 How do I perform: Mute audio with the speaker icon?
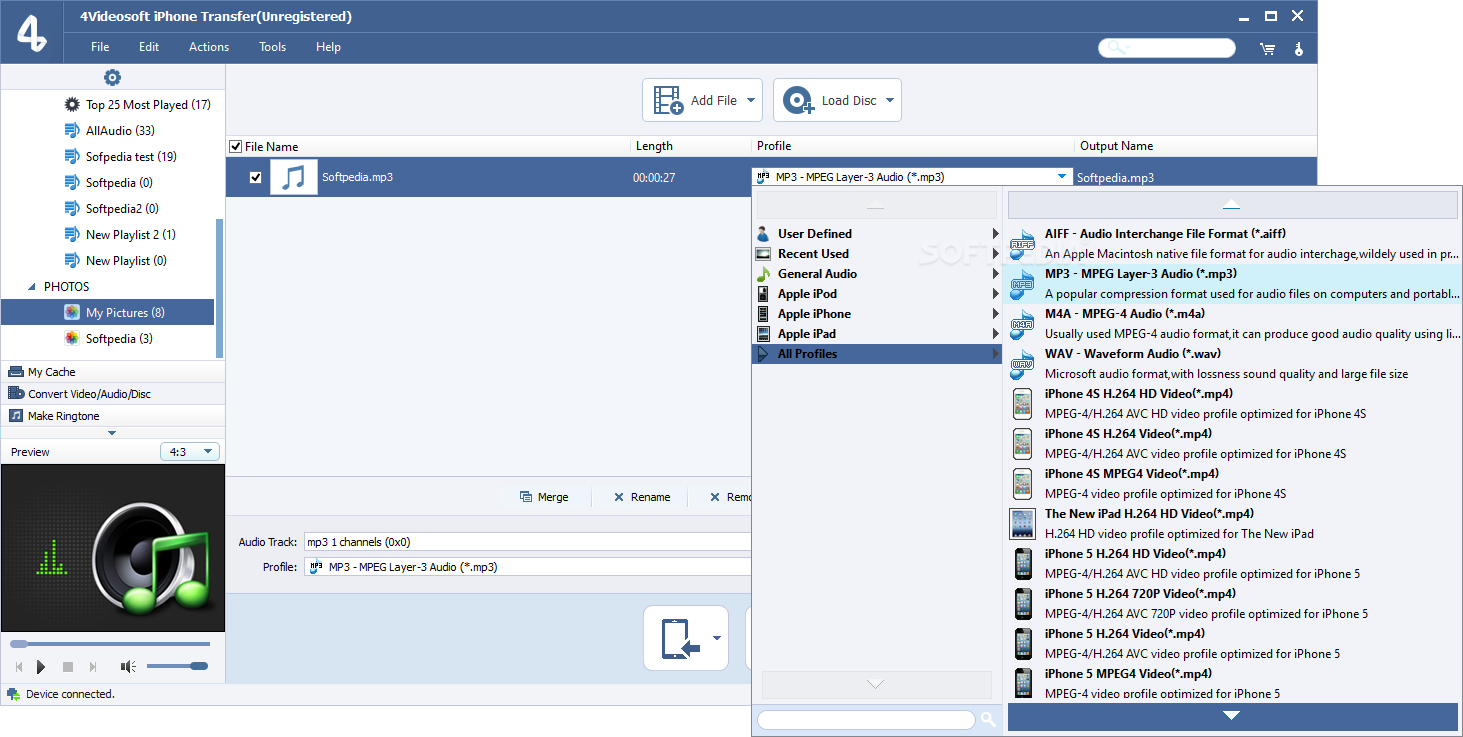(x=128, y=667)
